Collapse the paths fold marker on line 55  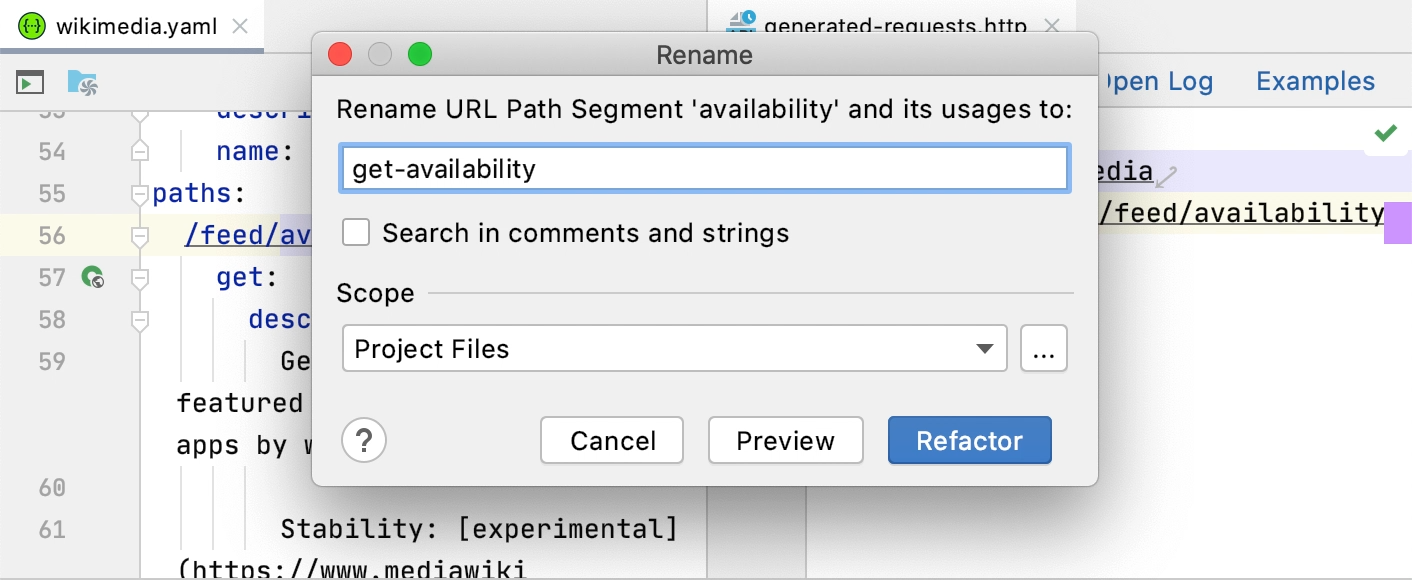[138, 195]
